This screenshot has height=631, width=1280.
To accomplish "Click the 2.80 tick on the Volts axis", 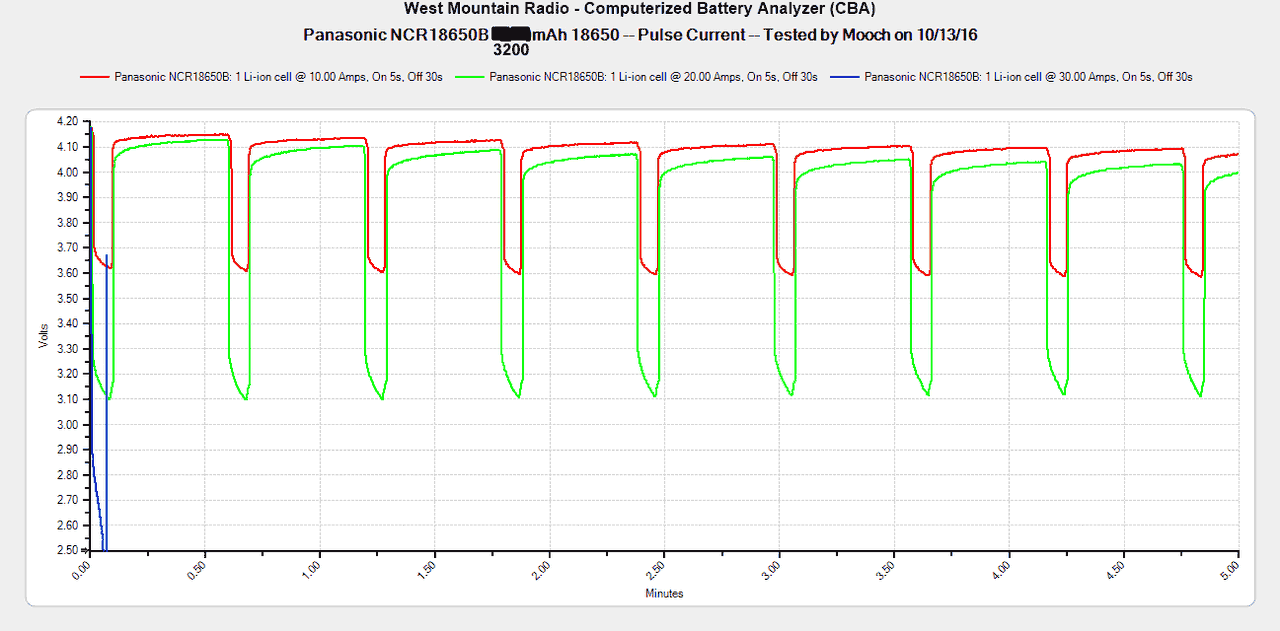I will click(x=67, y=475).
